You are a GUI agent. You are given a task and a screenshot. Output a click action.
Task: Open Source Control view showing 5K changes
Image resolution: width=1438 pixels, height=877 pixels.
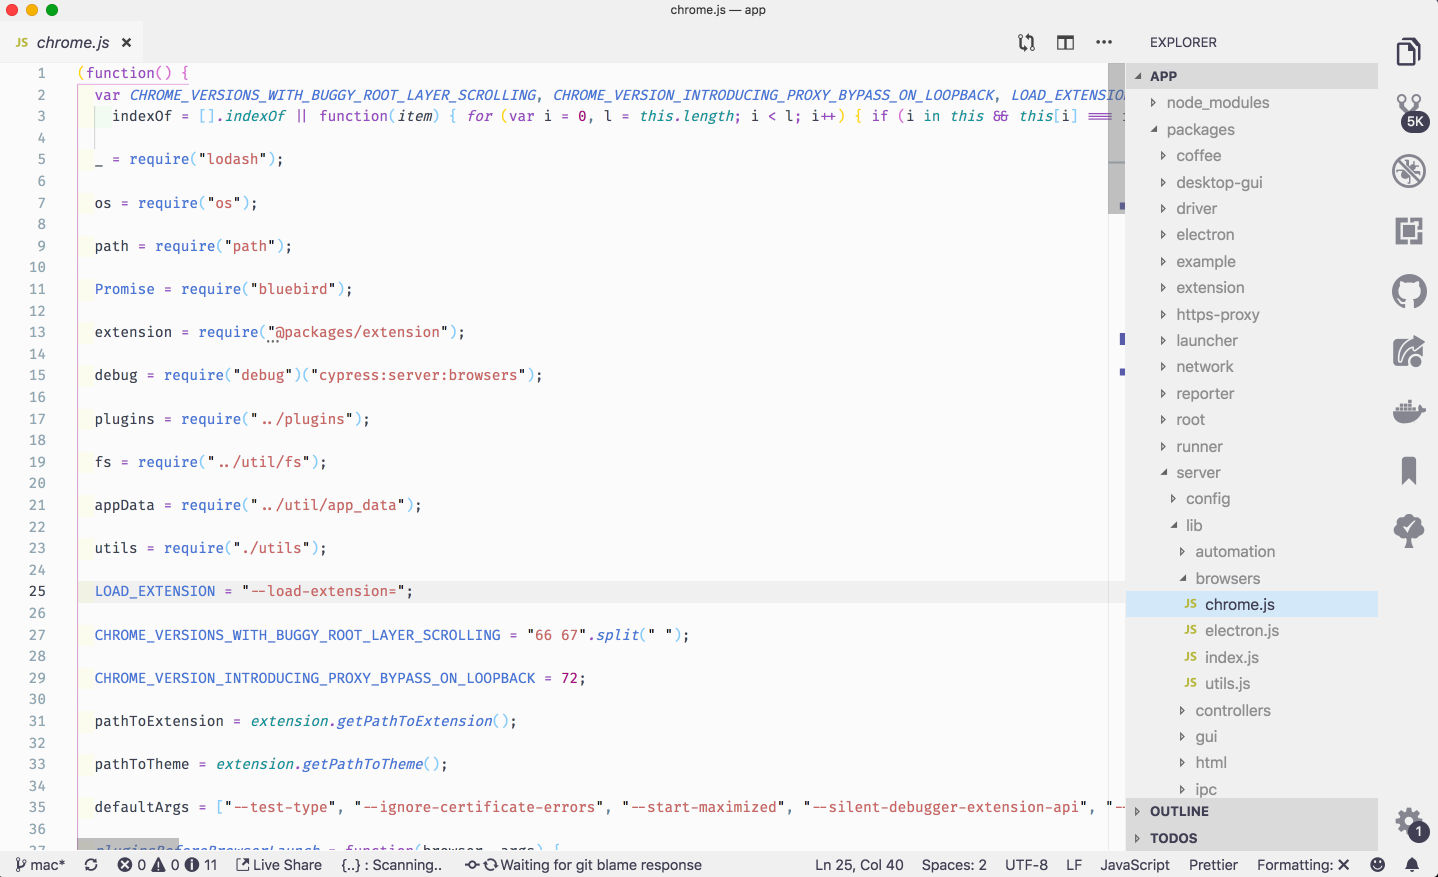1408,111
